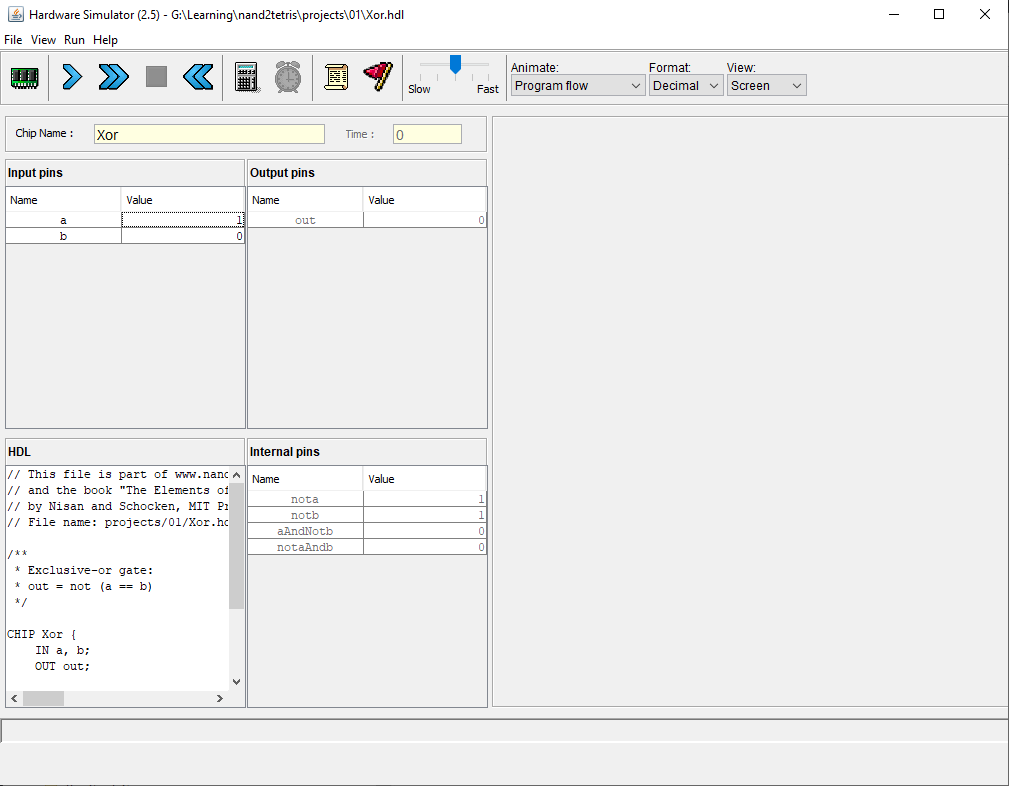
Task: Open the File menu
Action: click(13, 40)
